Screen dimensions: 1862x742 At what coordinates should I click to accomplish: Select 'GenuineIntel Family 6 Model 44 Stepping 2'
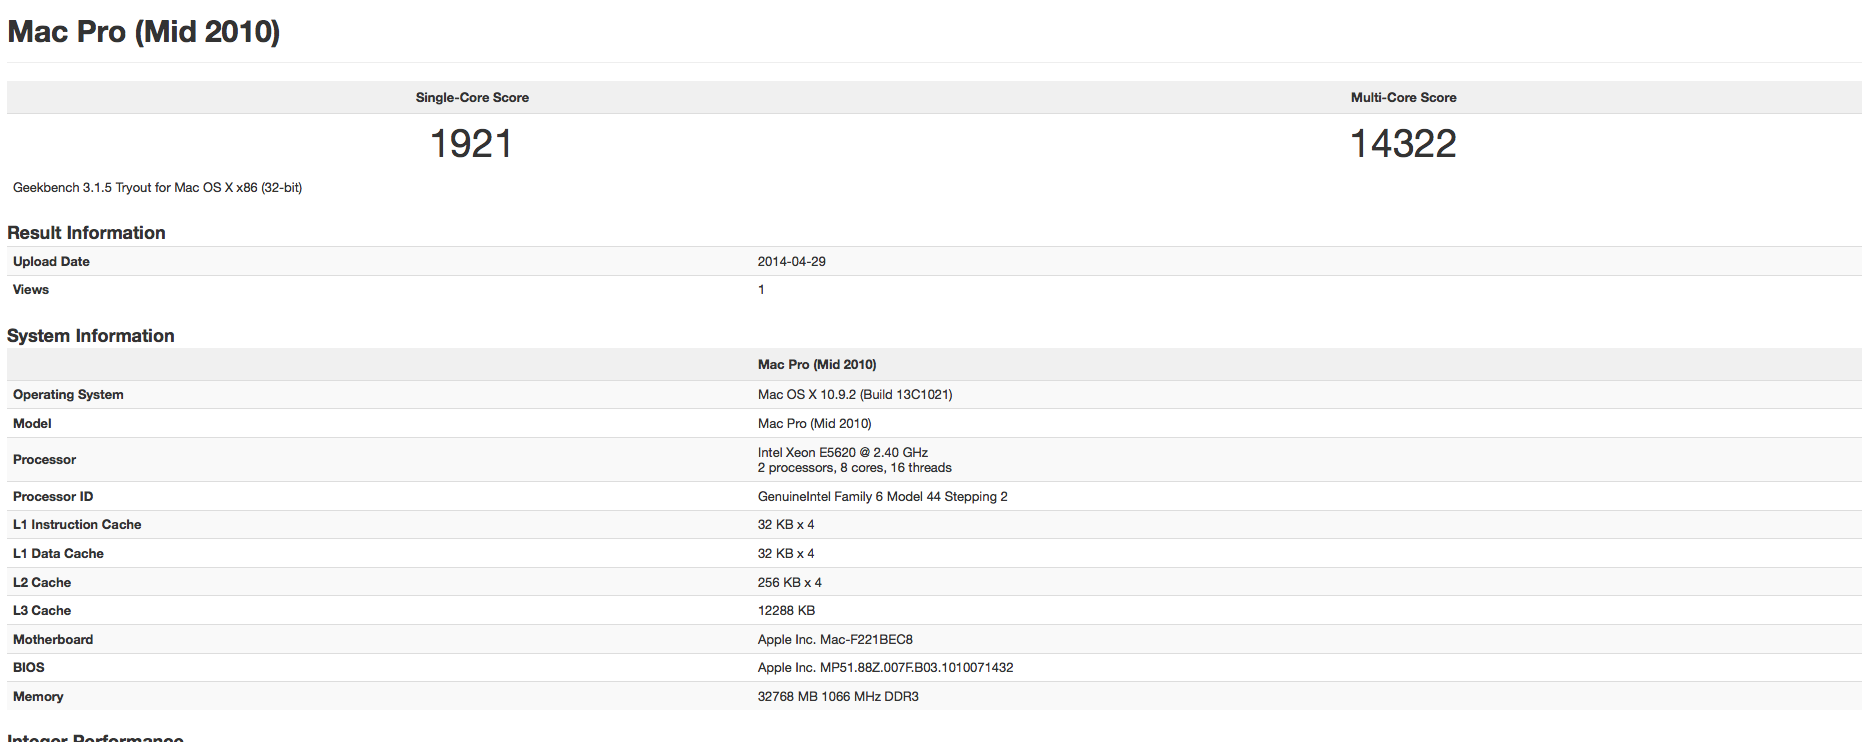(883, 497)
